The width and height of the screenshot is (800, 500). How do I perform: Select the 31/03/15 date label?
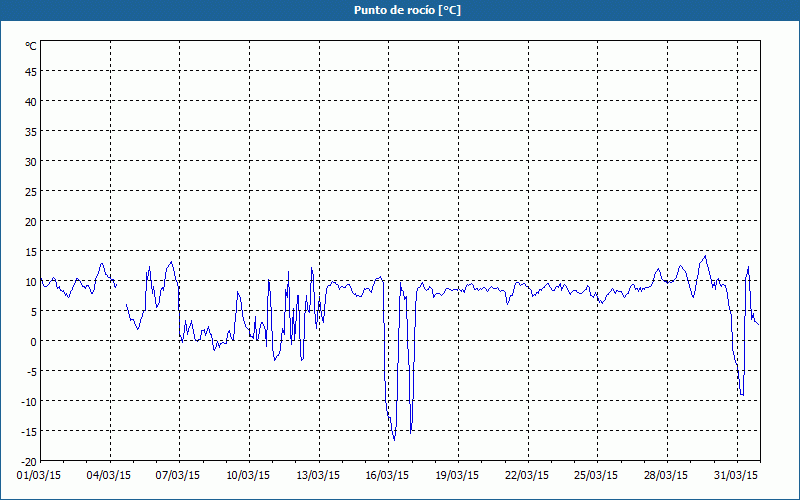click(736, 476)
